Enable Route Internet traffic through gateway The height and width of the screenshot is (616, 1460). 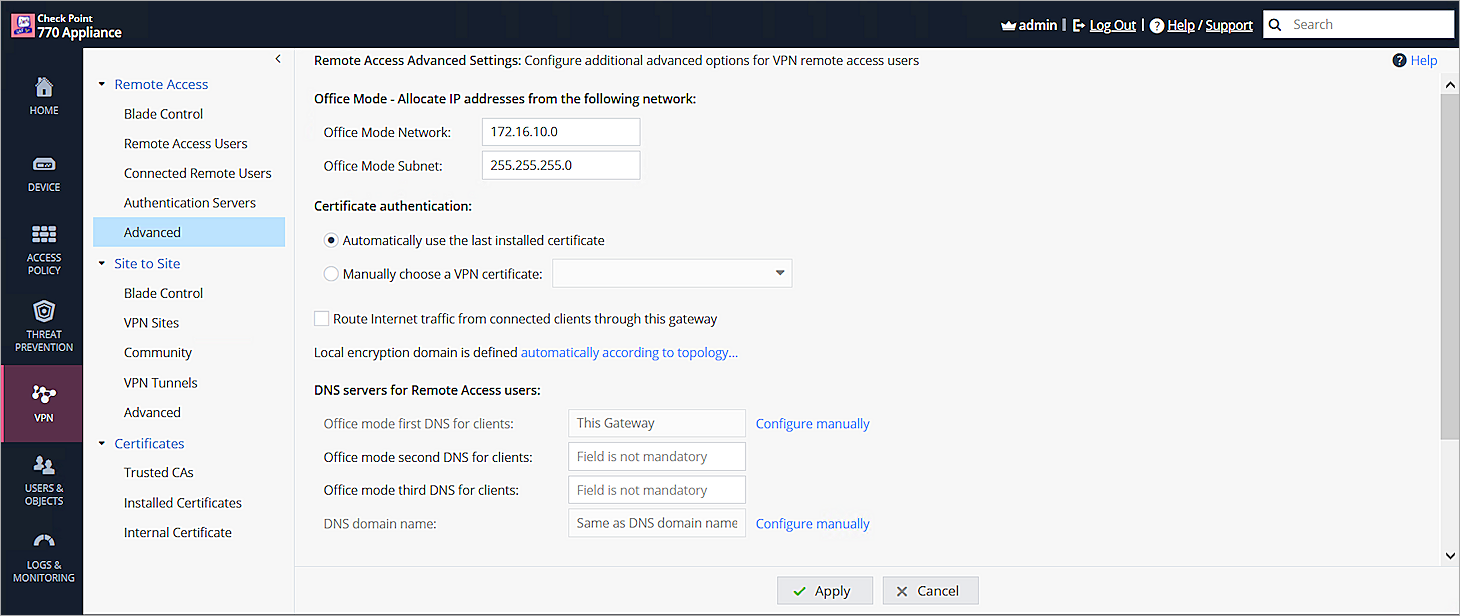(x=322, y=319)
